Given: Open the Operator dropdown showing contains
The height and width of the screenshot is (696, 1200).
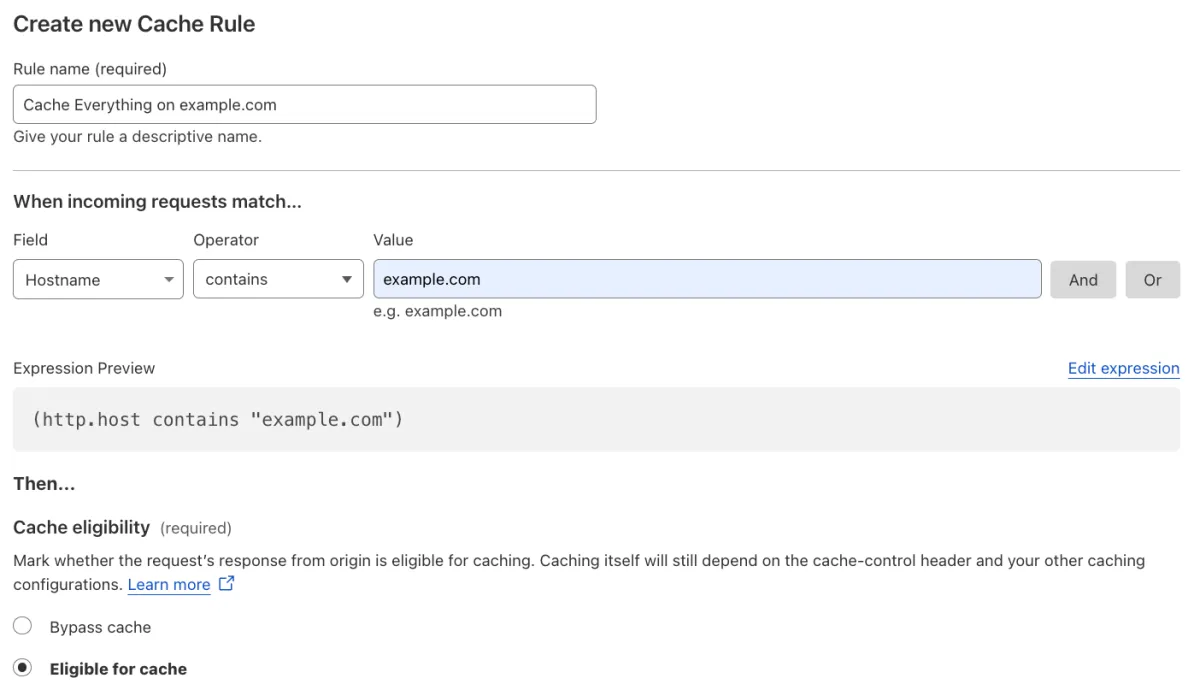Looking at the screenshot, I should 277,279.
